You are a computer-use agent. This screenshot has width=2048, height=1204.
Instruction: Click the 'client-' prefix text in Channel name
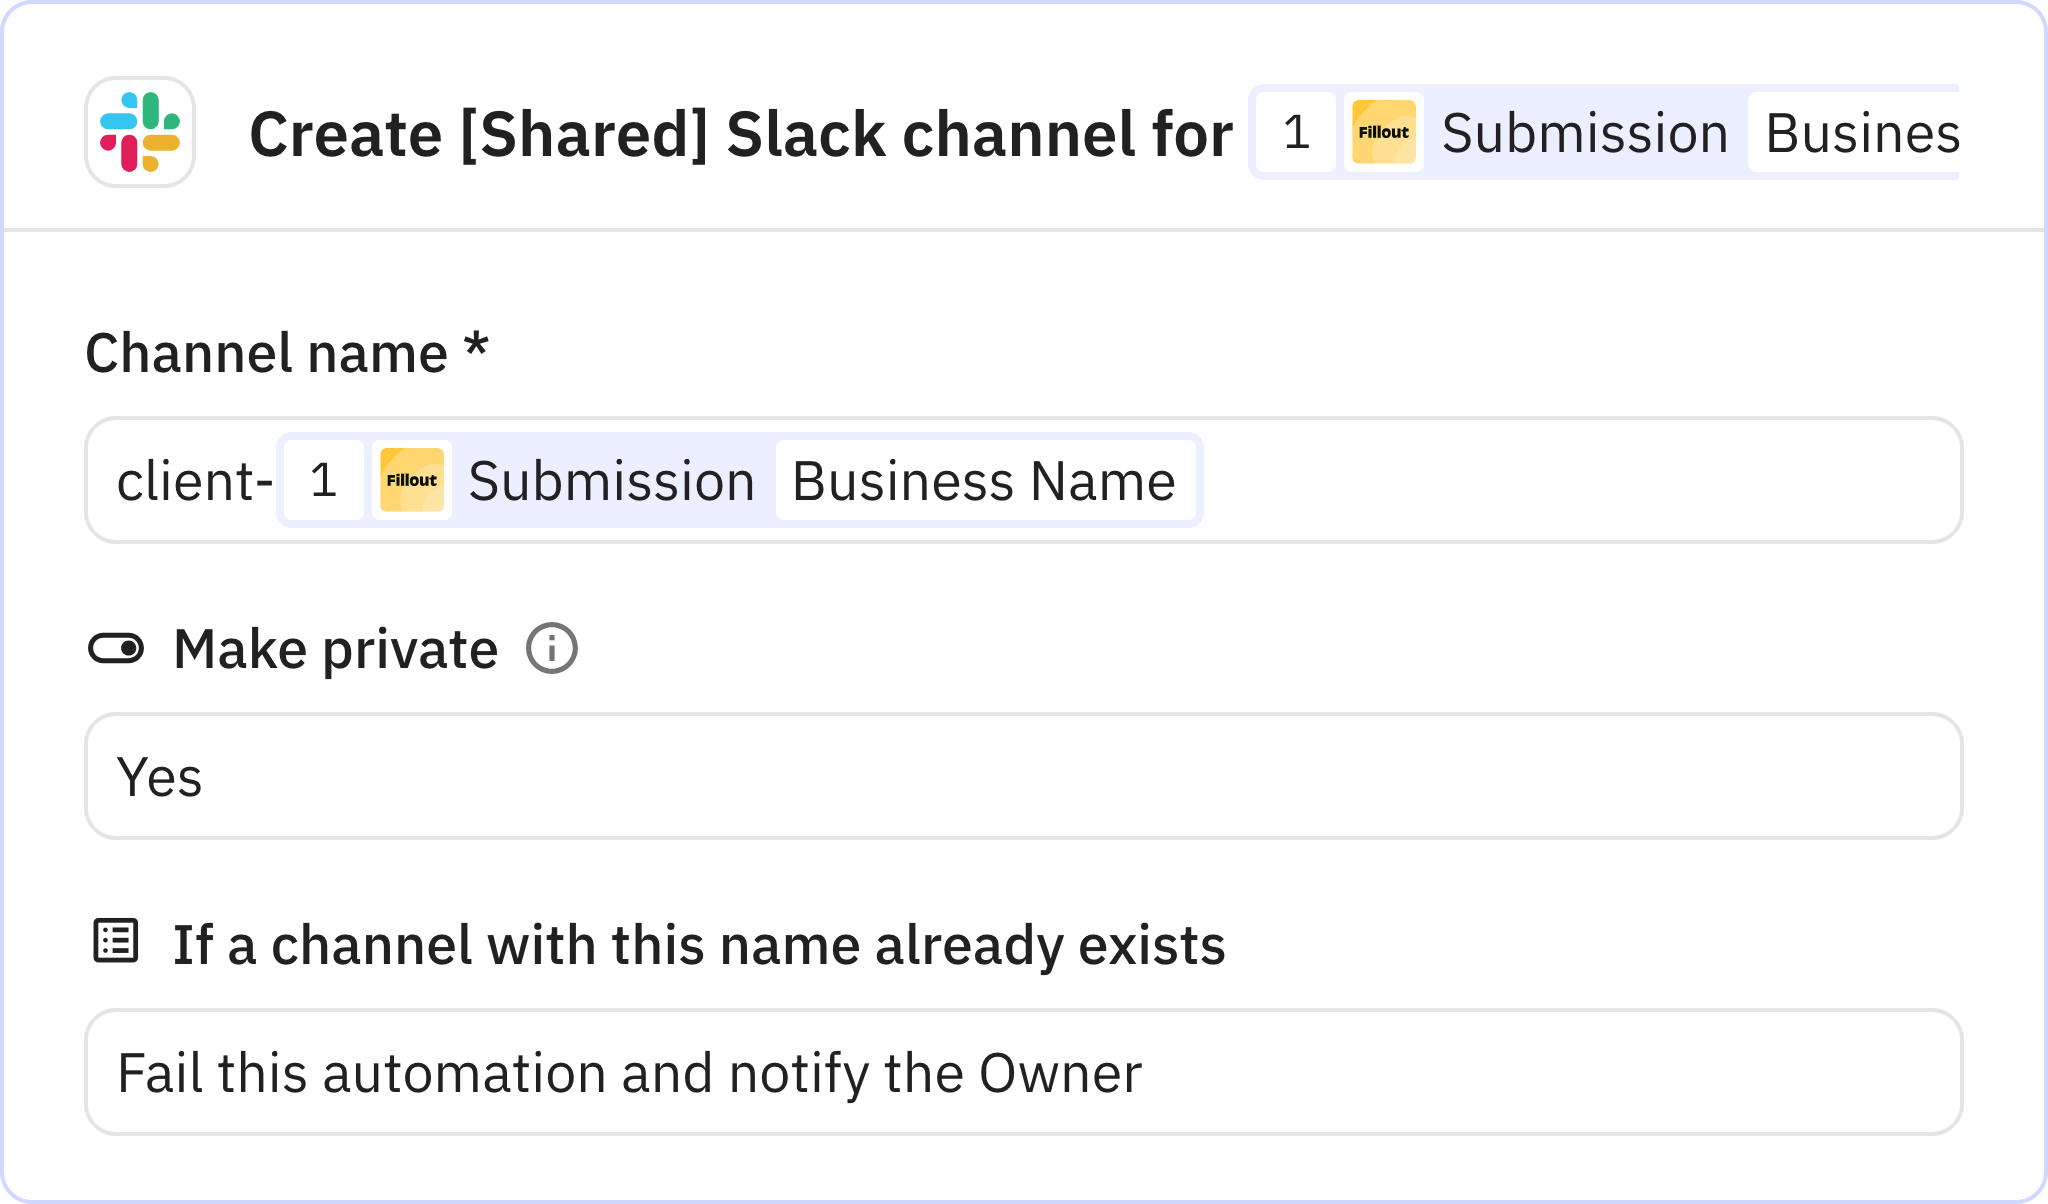pos(195,481)
